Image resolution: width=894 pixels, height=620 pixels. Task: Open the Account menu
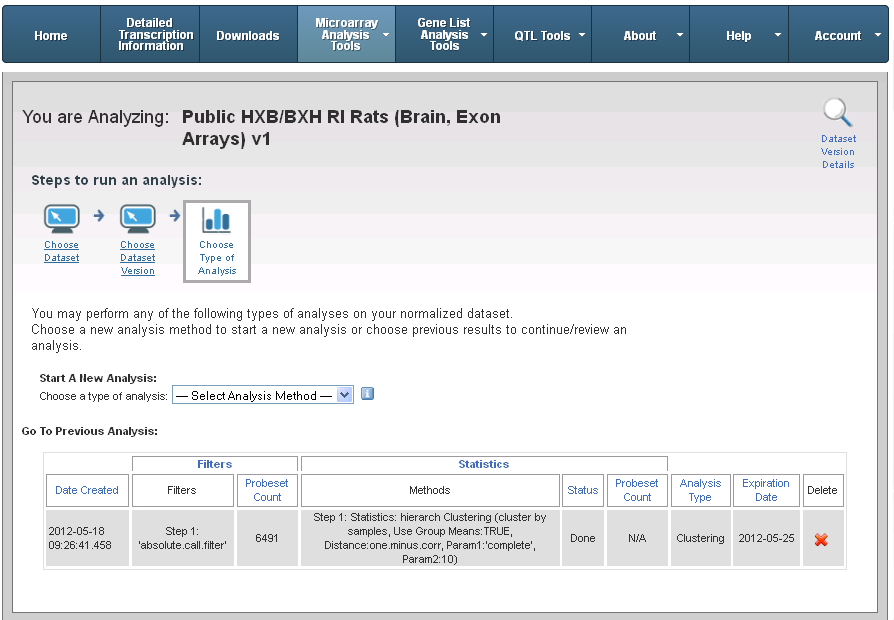tap(837, 35)
